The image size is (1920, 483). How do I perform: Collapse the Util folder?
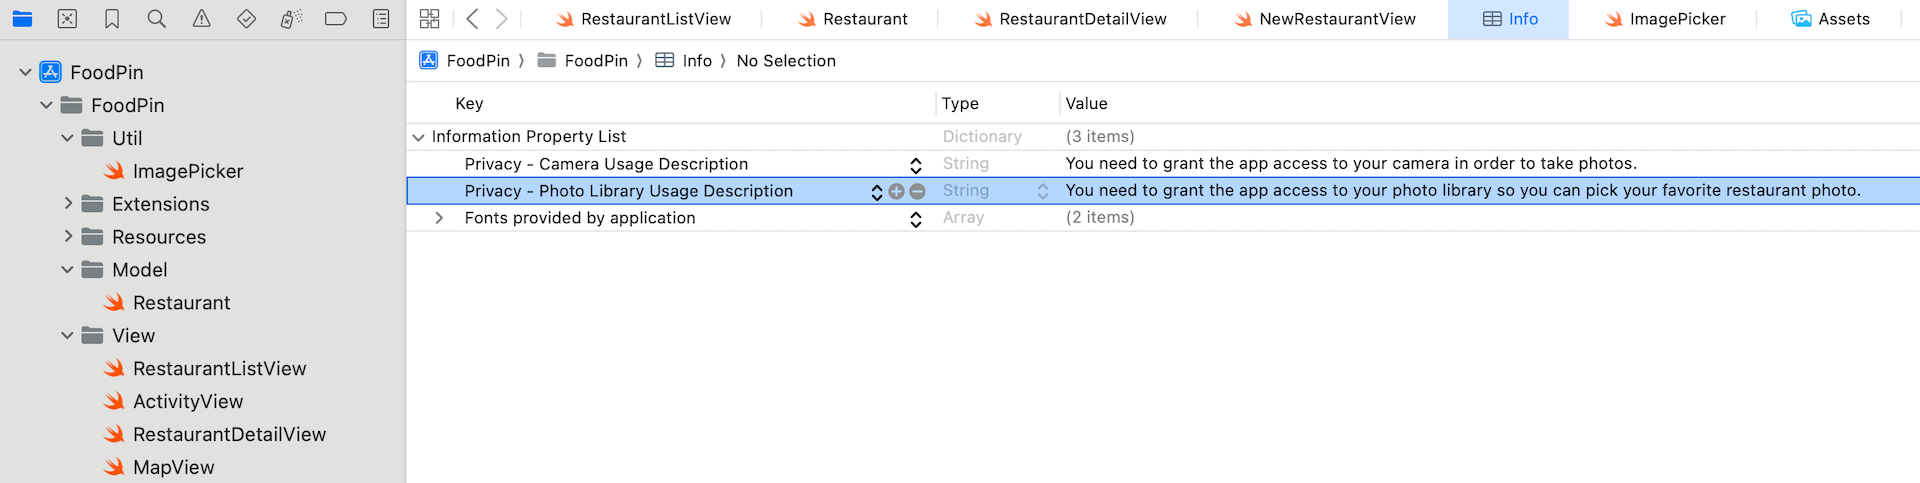click(x=67, y=138)
